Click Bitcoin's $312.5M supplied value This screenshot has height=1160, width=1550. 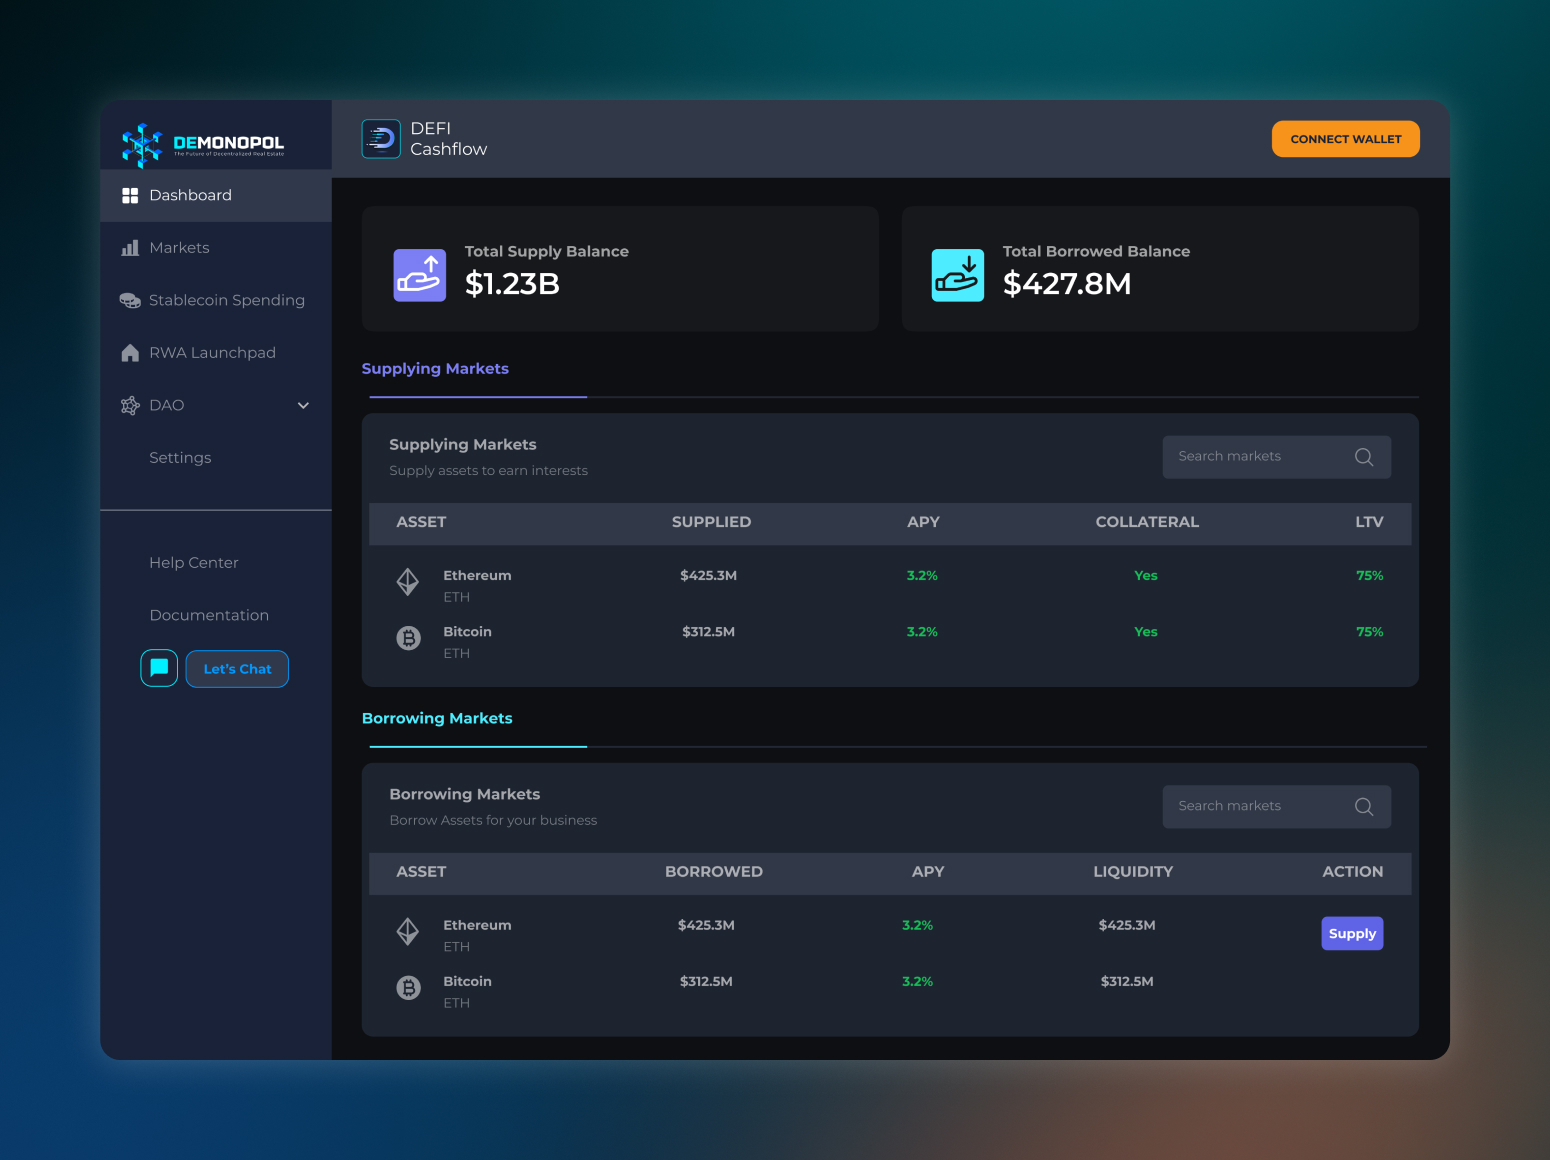[x=708, y=632]
